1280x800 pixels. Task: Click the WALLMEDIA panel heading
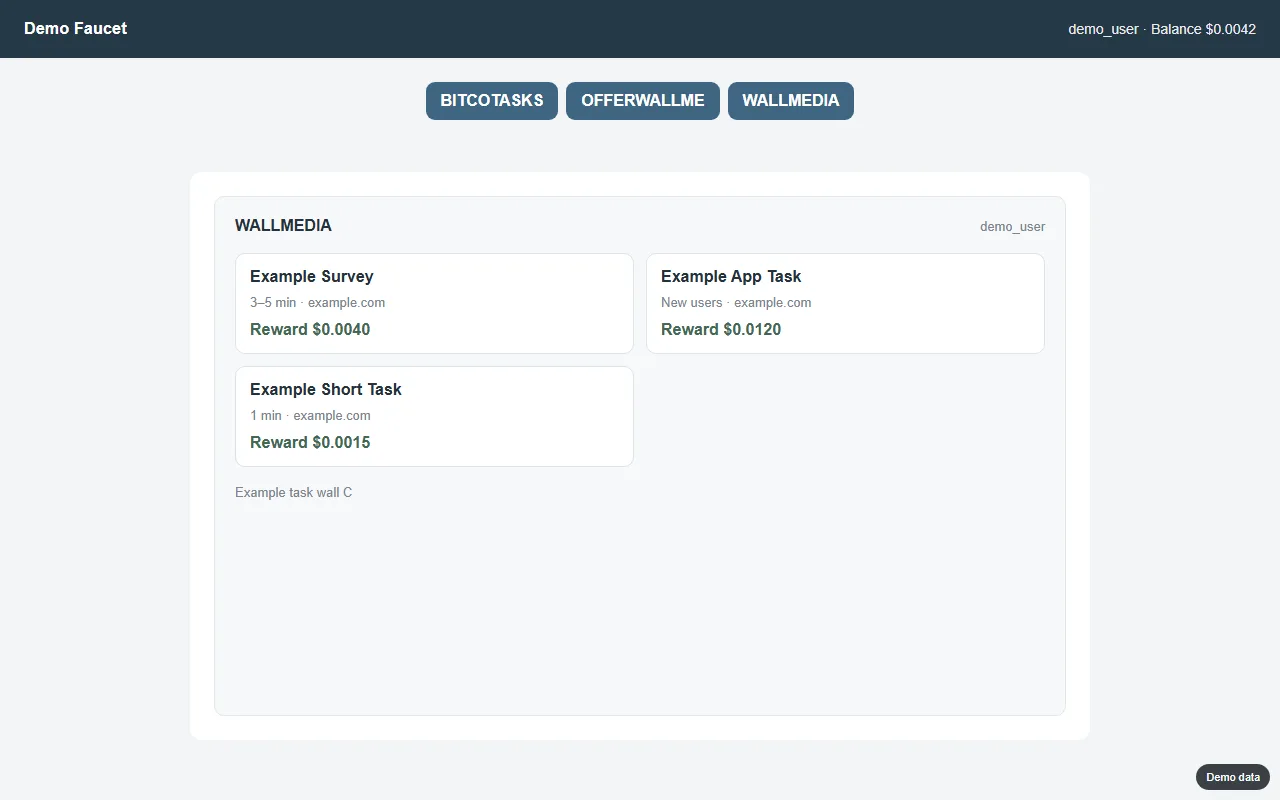pos(283,226)
